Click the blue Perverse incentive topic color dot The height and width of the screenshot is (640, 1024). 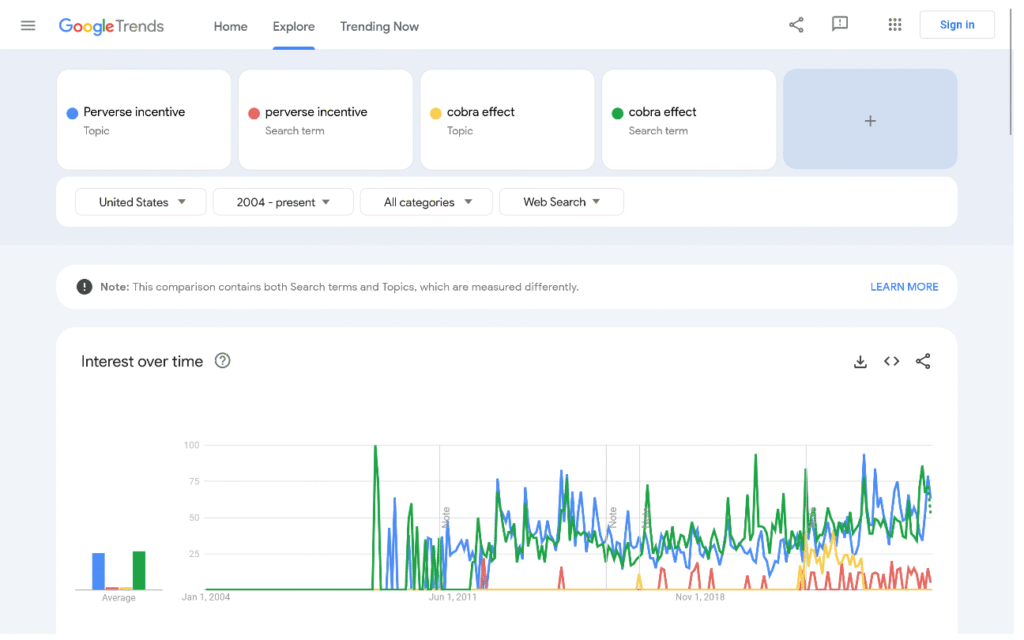click(x=72, y=113)
